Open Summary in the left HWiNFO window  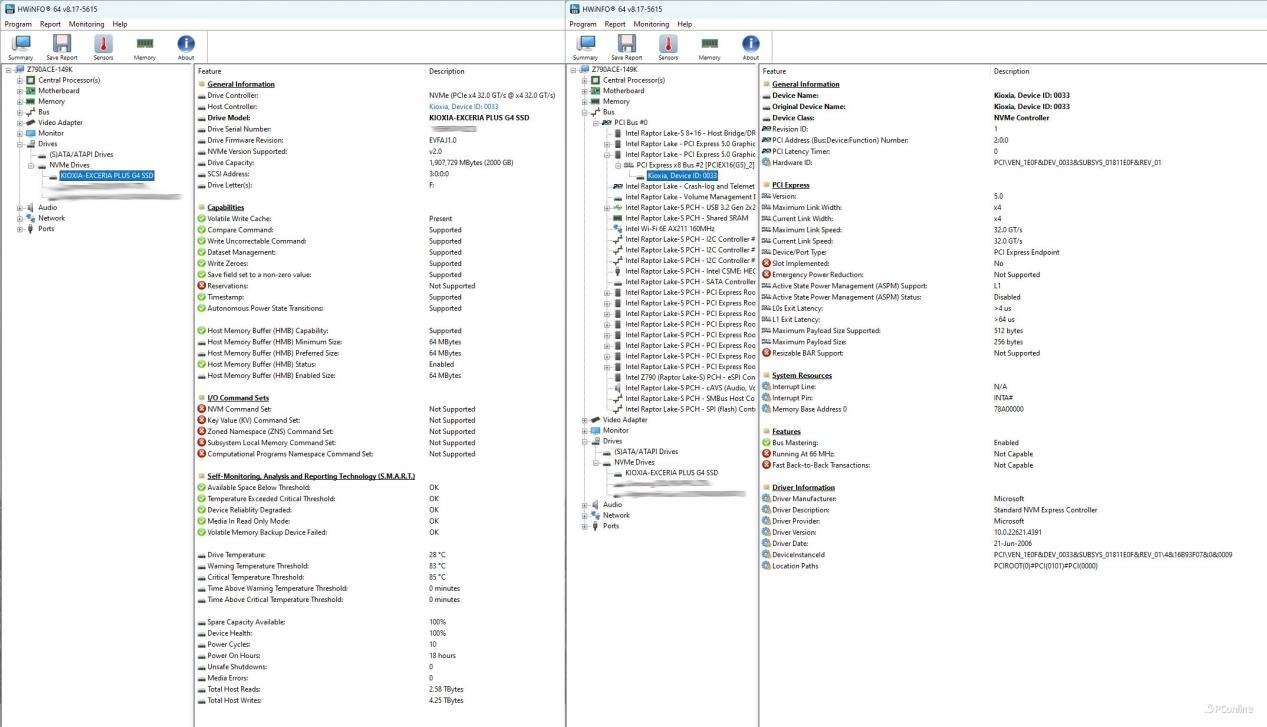pyautogui.click(x=20, y=47)
